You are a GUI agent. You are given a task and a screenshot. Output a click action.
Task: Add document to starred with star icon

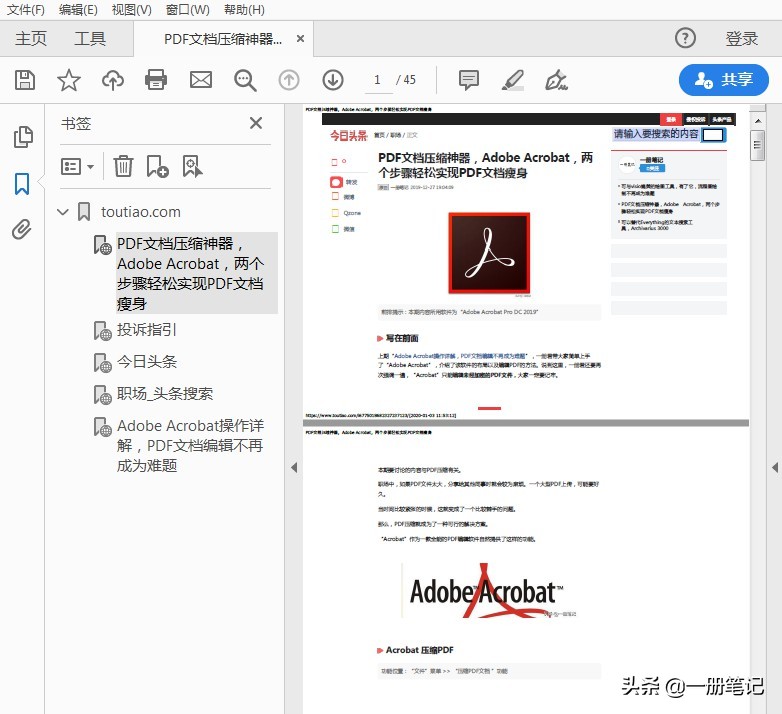click(x=69, y=80)
